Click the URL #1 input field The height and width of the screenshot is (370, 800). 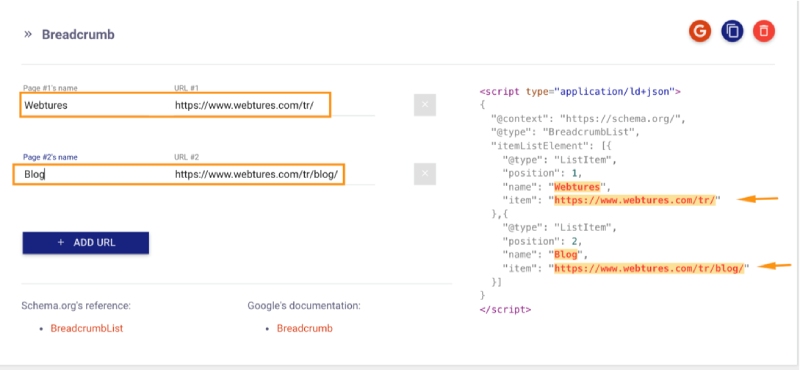(x=274, y=106)
